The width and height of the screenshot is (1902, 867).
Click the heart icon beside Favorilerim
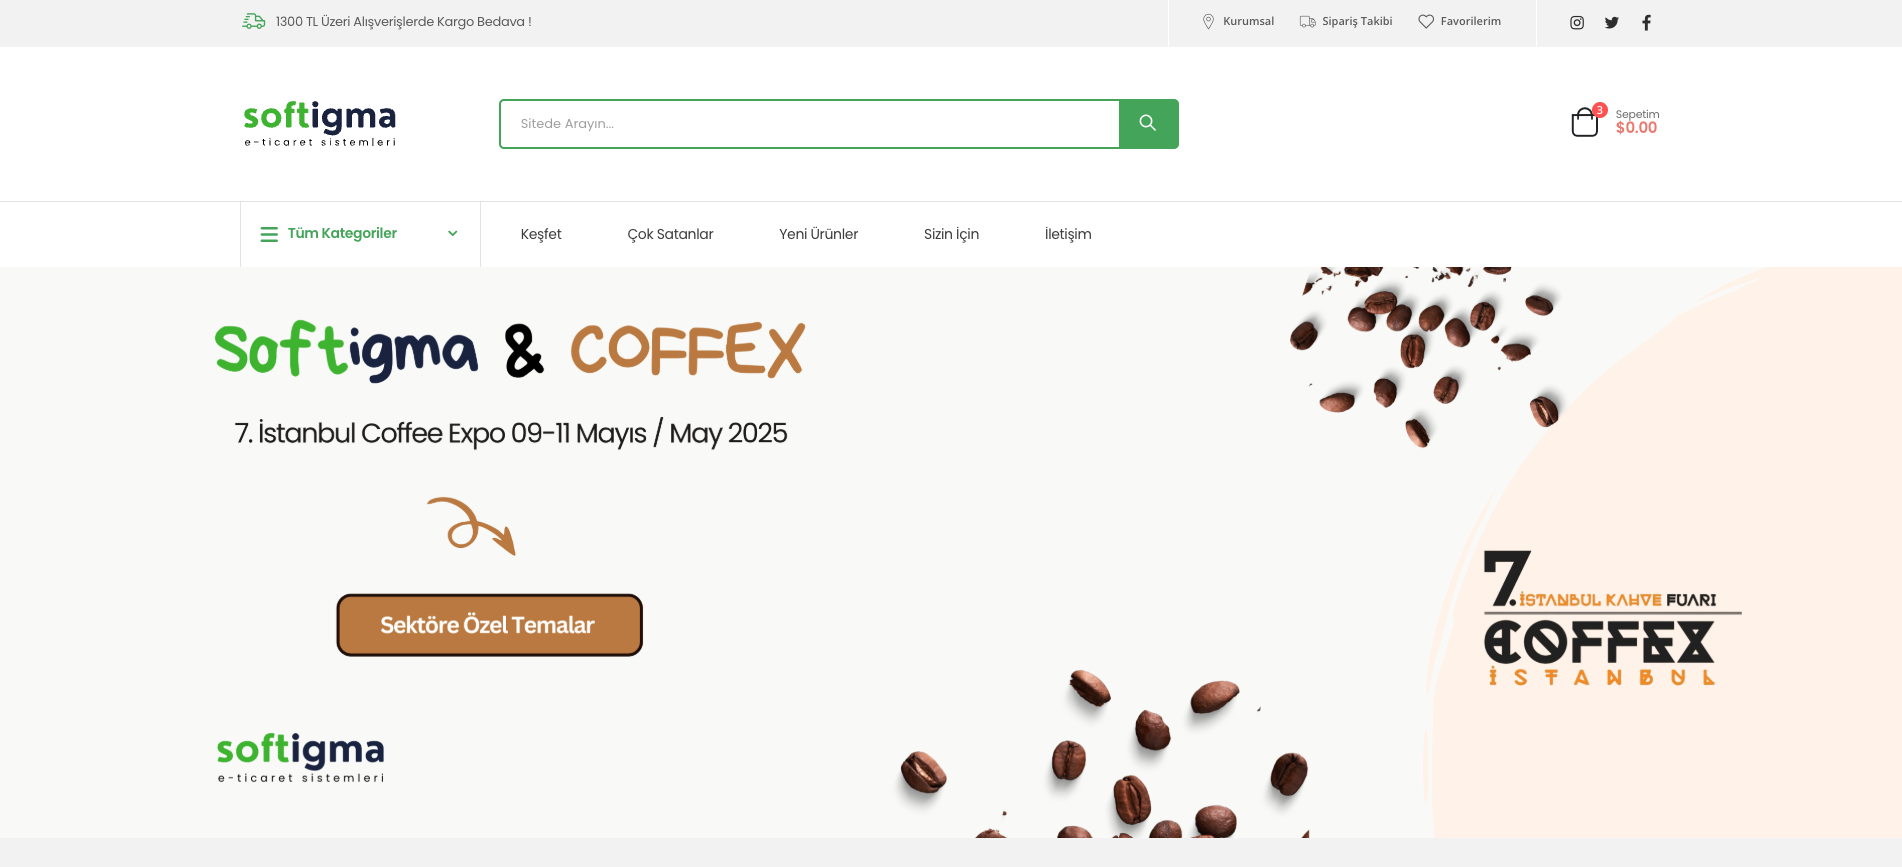click(1426, 22)
